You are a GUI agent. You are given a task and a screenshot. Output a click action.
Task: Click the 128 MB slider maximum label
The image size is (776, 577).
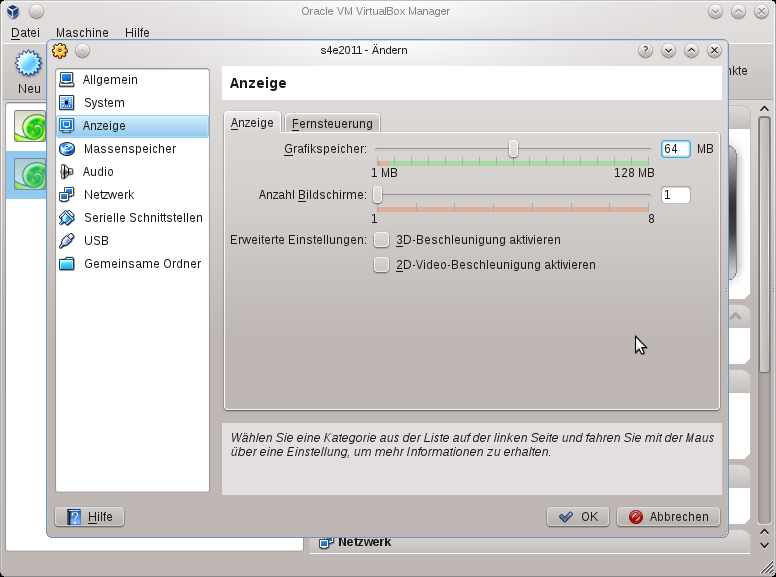(634, 173)
